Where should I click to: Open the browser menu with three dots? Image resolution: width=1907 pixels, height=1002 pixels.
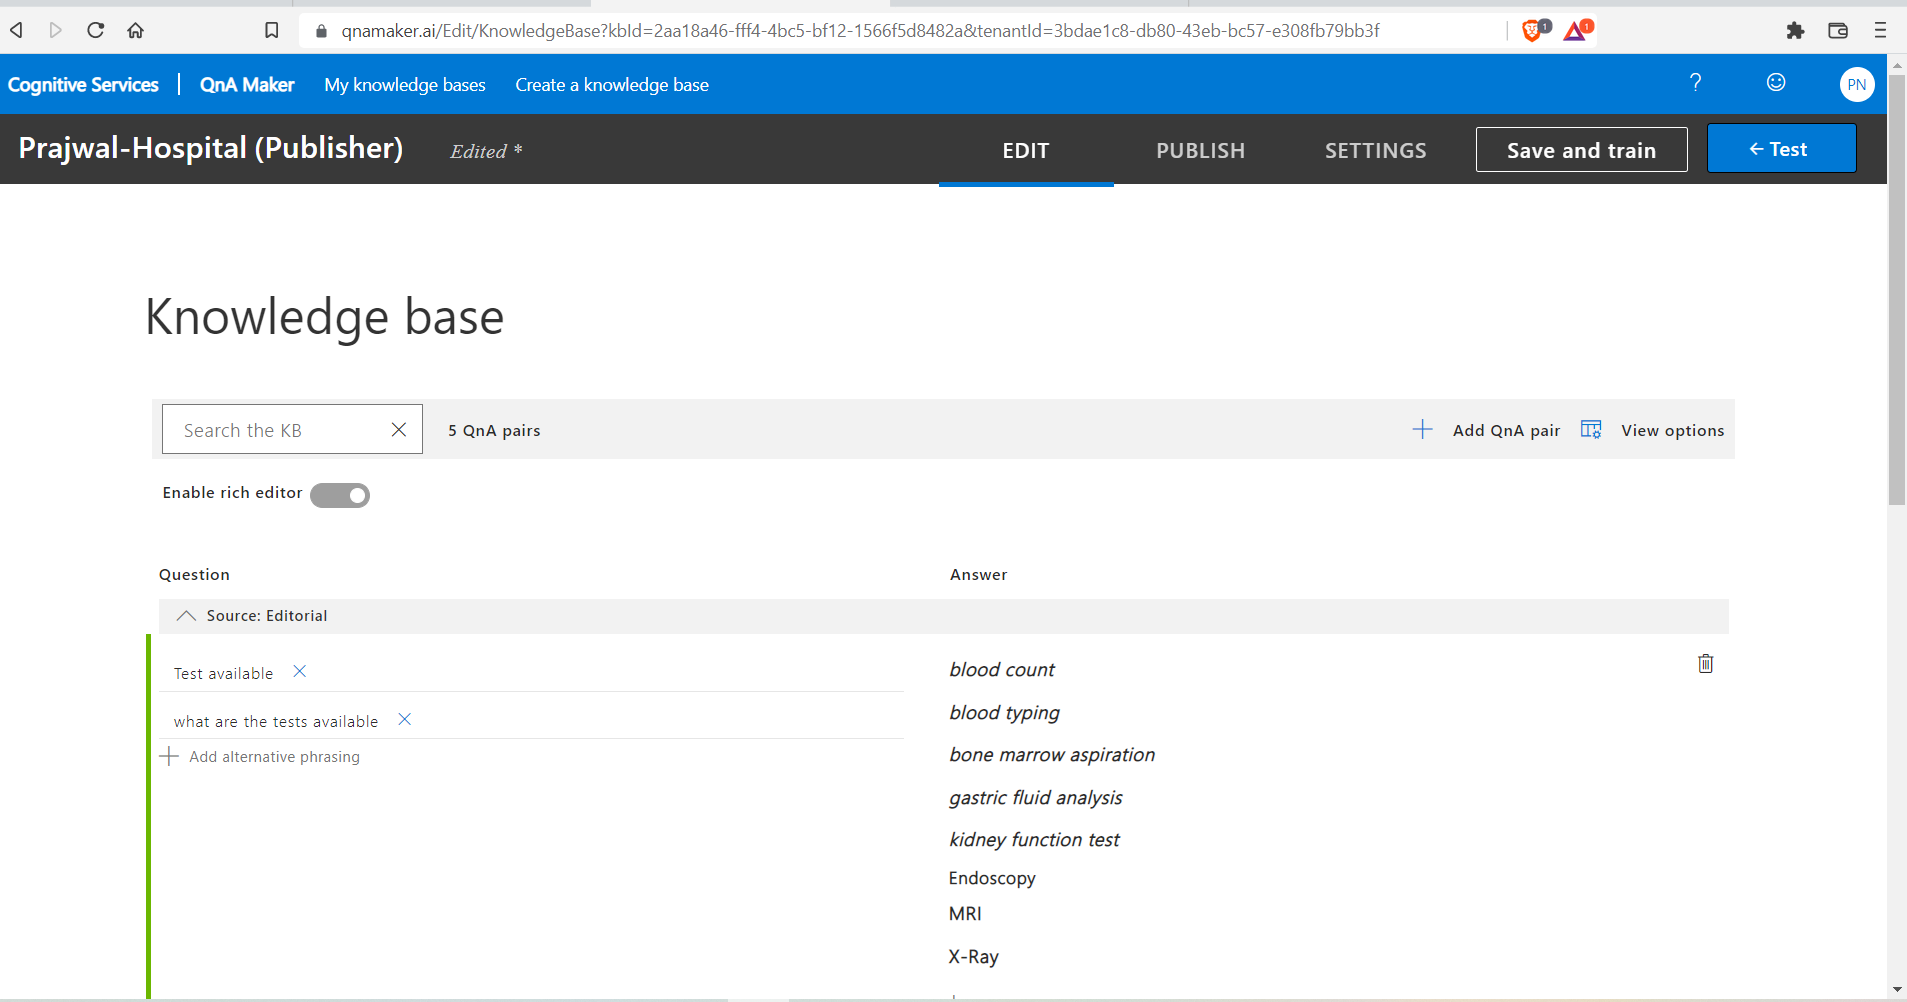pyautogui.click(x=1879, y=30)
